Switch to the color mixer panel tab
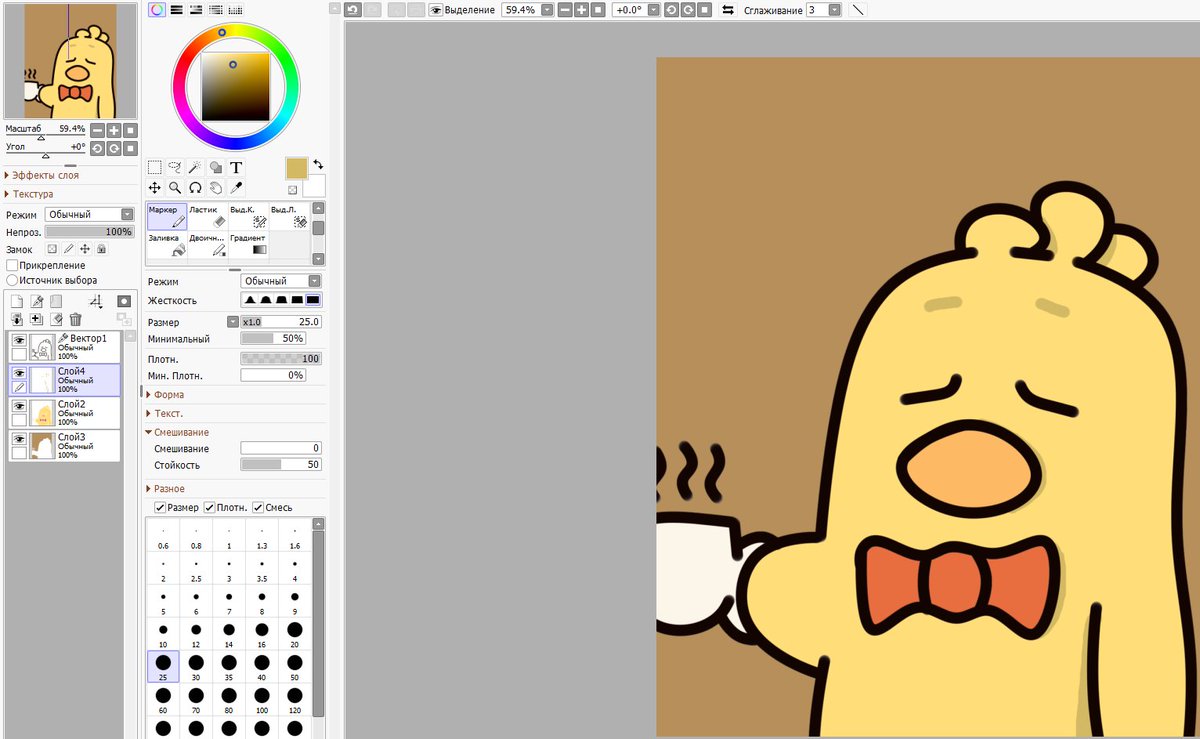The image size is (1200, 739). [x=216, y=9]
